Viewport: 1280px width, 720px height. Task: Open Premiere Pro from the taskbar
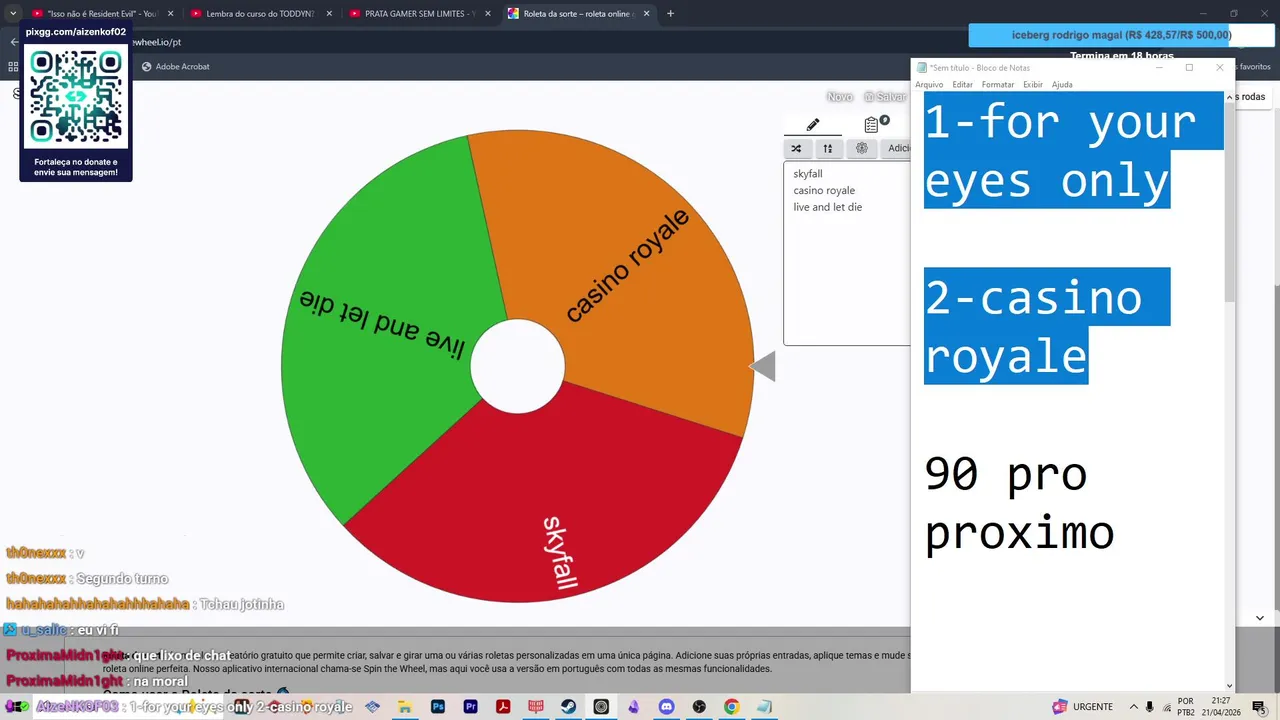[470, 707]
